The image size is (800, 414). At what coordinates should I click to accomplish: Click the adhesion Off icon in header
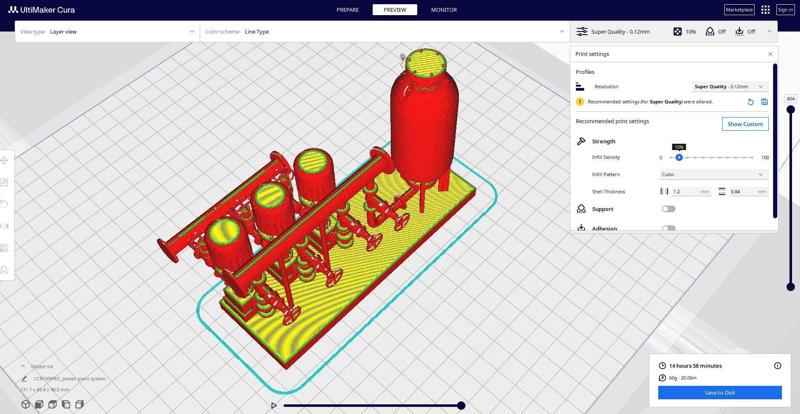[x=740, y=32]
